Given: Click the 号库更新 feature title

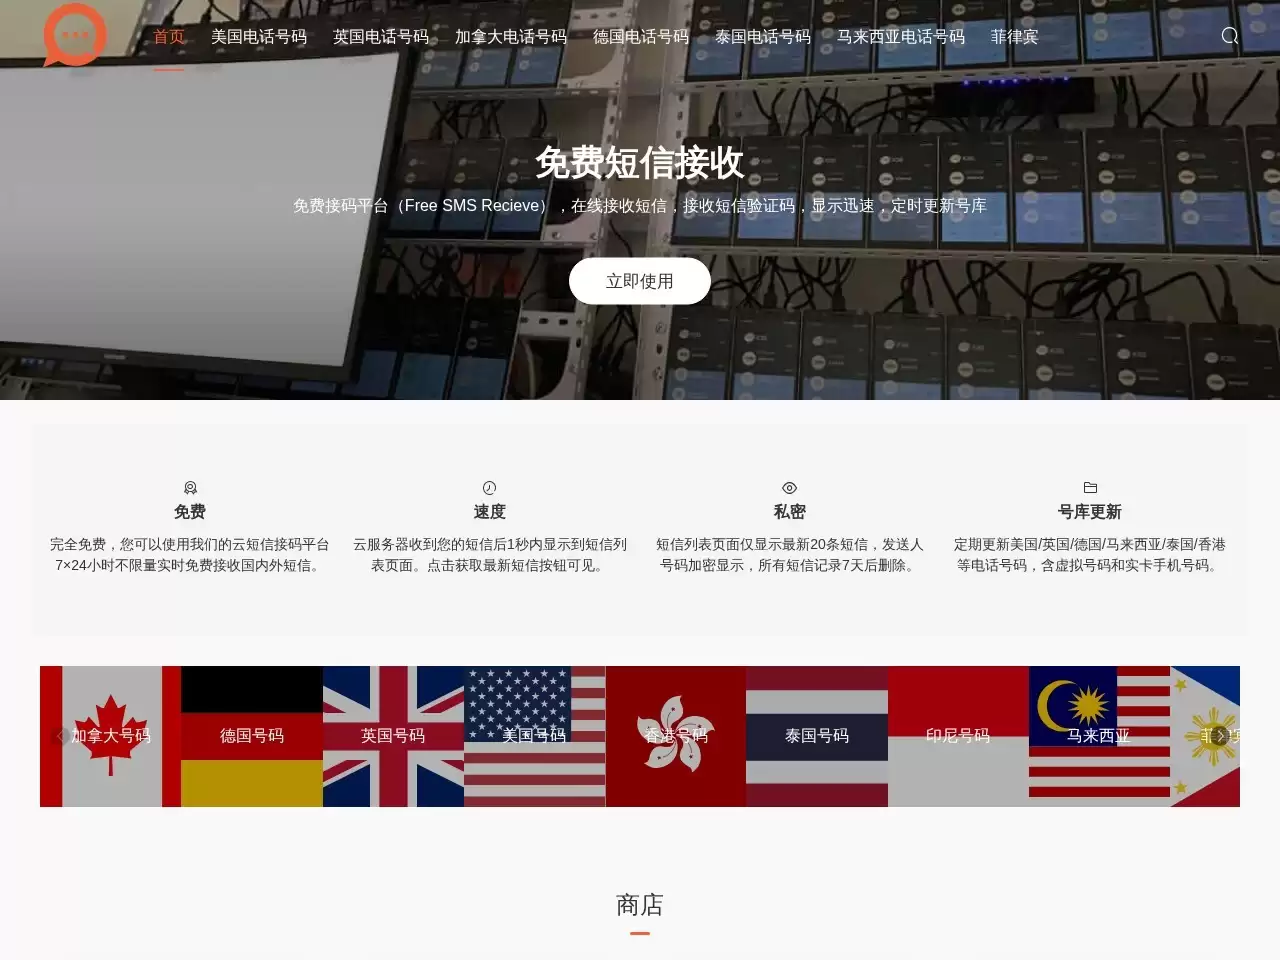Looking at the screenshot, I should (x=1090, y=512).
